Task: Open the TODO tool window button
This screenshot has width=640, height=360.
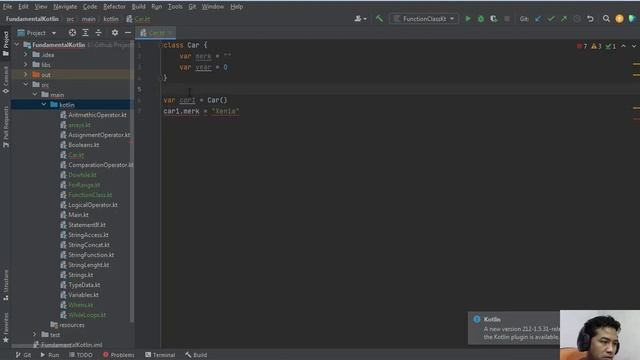Action: 81,355
